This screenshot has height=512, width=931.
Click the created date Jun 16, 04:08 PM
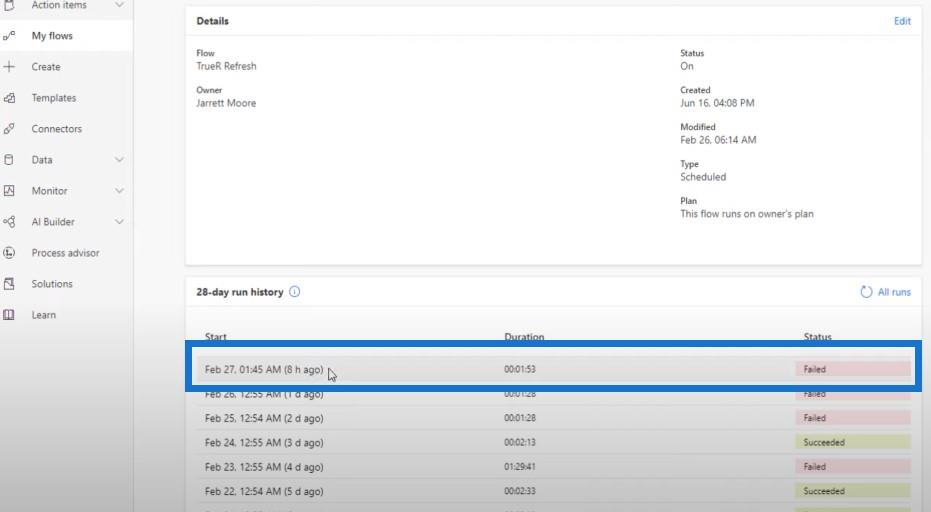[717, 103]
